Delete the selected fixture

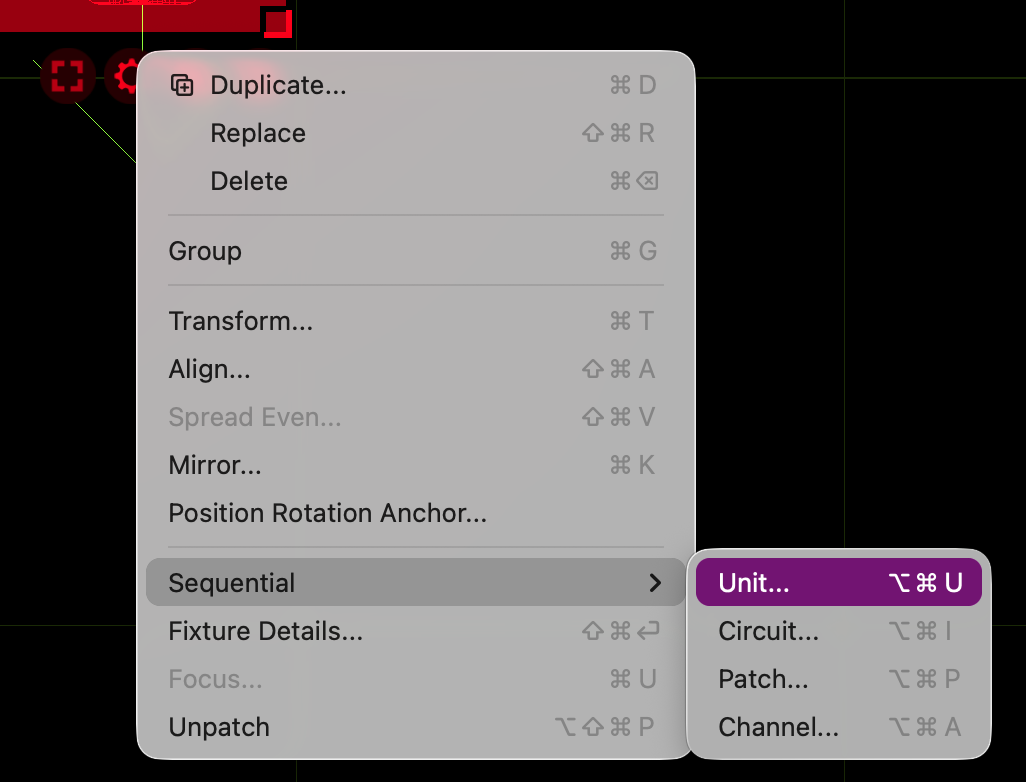pyautogui.click(x=248, y=181)
